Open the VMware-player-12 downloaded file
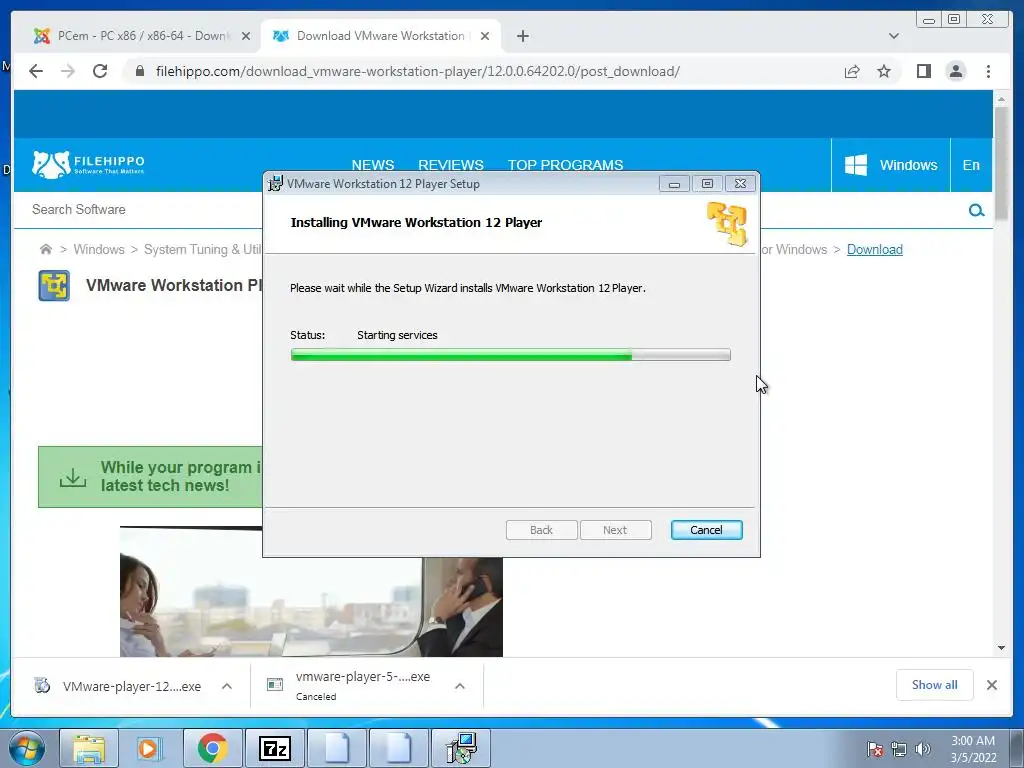The width and height of the screenshot is (1024, 768). (118, 686)
